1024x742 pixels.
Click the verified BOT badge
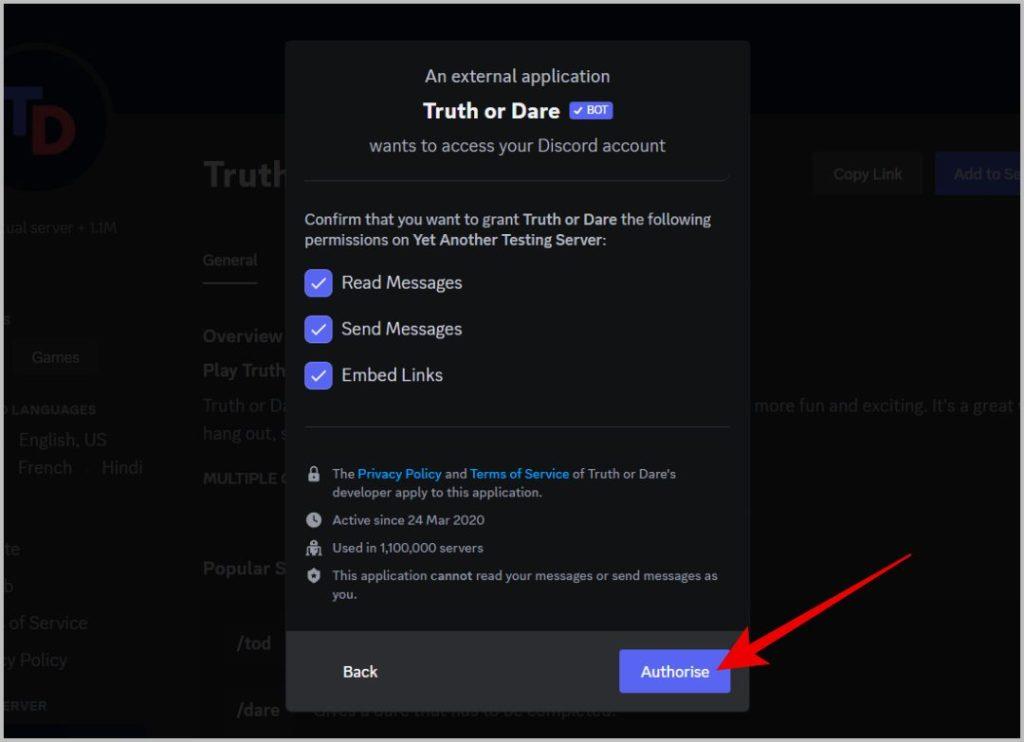tap(590, 110)
